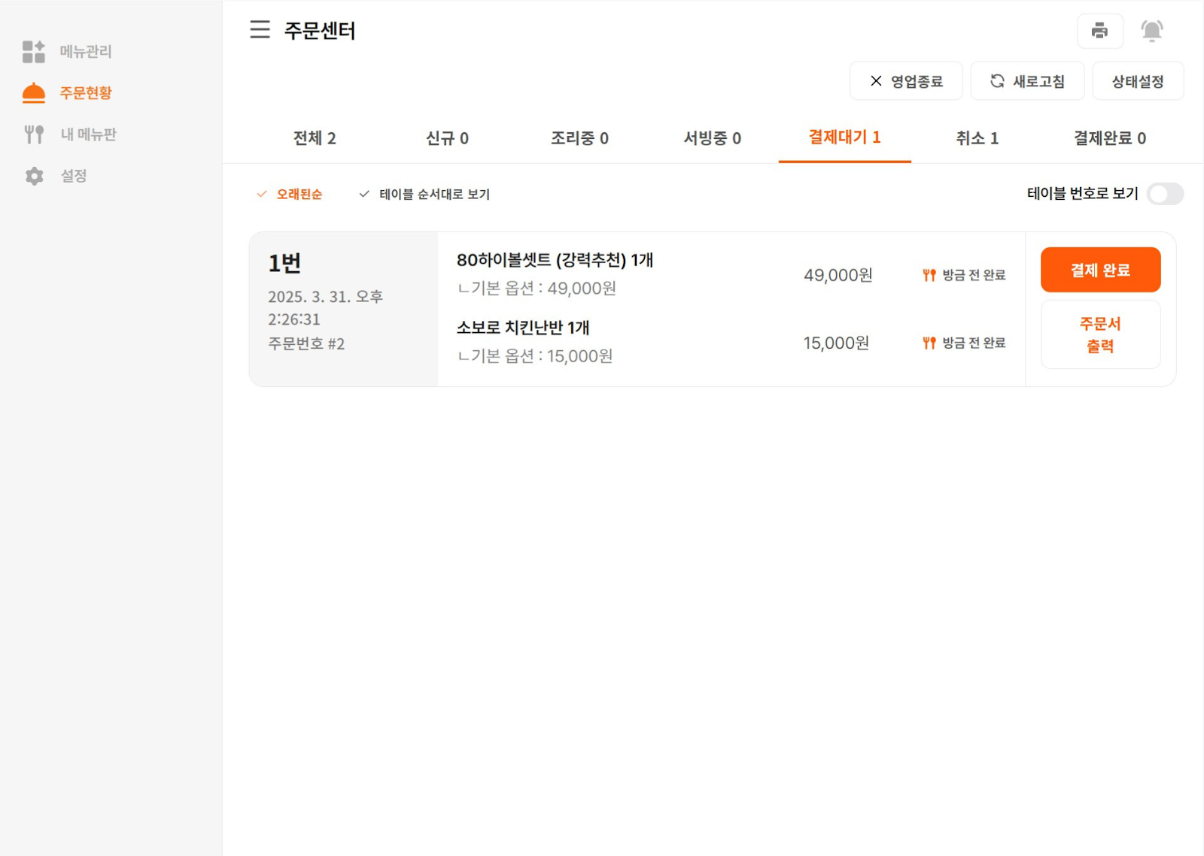Click the utensils icon on the 15,000원 row
Viewport: 1204px width, 856px height.
[929, 343]
